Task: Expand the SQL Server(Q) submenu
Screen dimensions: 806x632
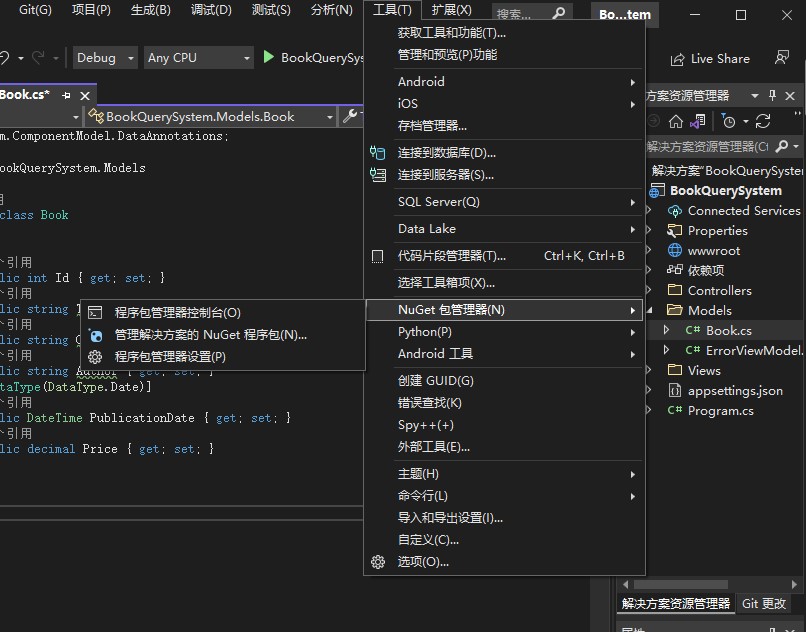Action: [504, 202]
